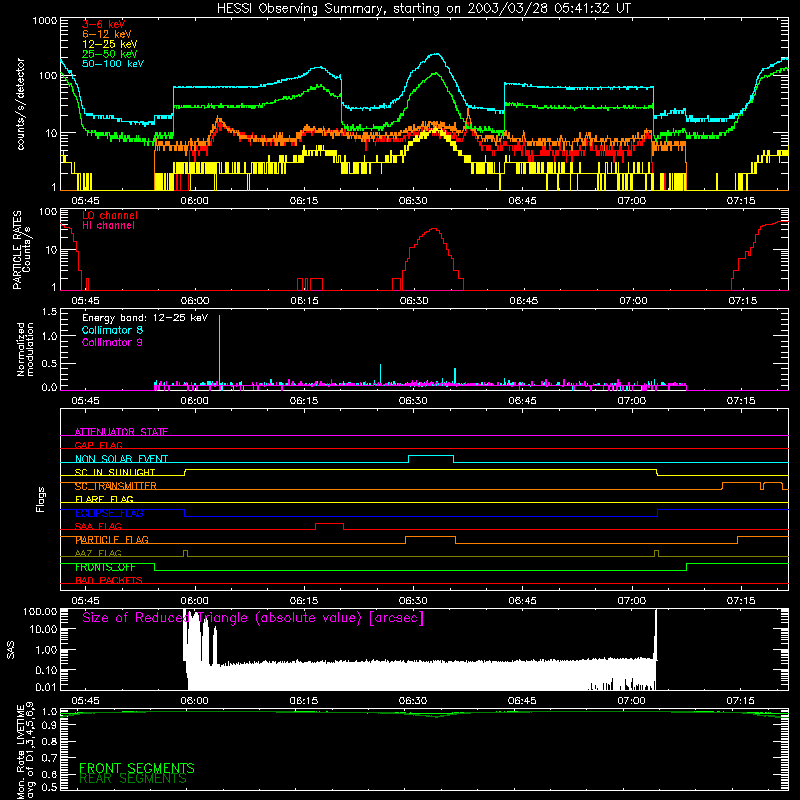Image resolution: width=800 pixels, height=800 pixels.
Task: Select the NON SOLAR EVENT flag label
Action: click(x=121, y=459)
